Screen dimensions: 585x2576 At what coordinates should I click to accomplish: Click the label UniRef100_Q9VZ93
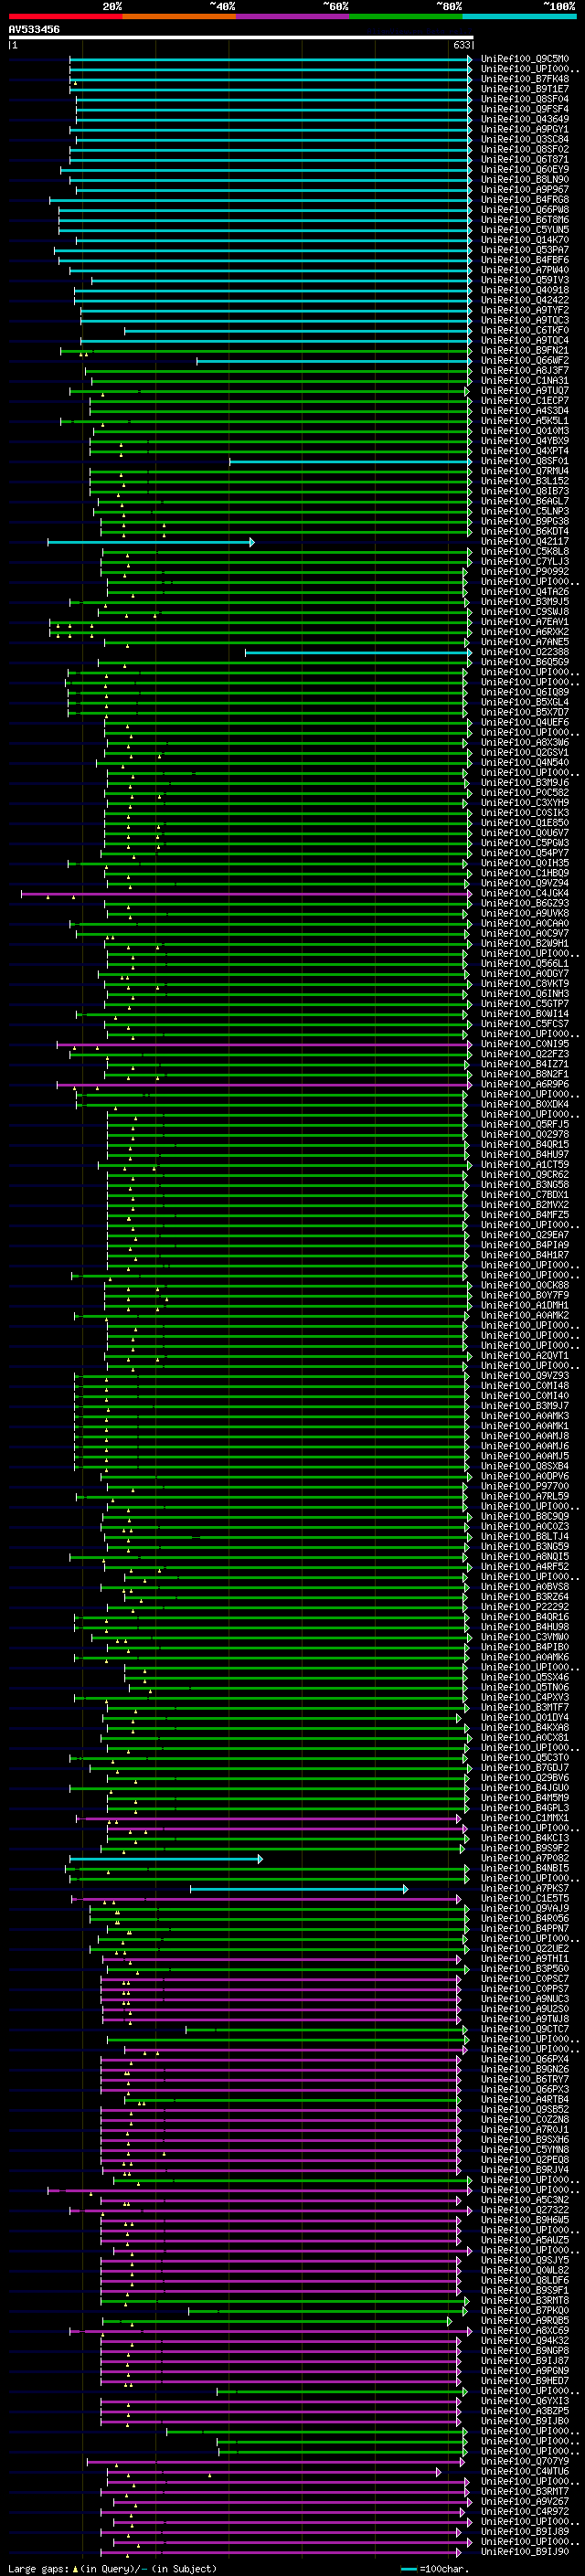(x=525, y=1376)
